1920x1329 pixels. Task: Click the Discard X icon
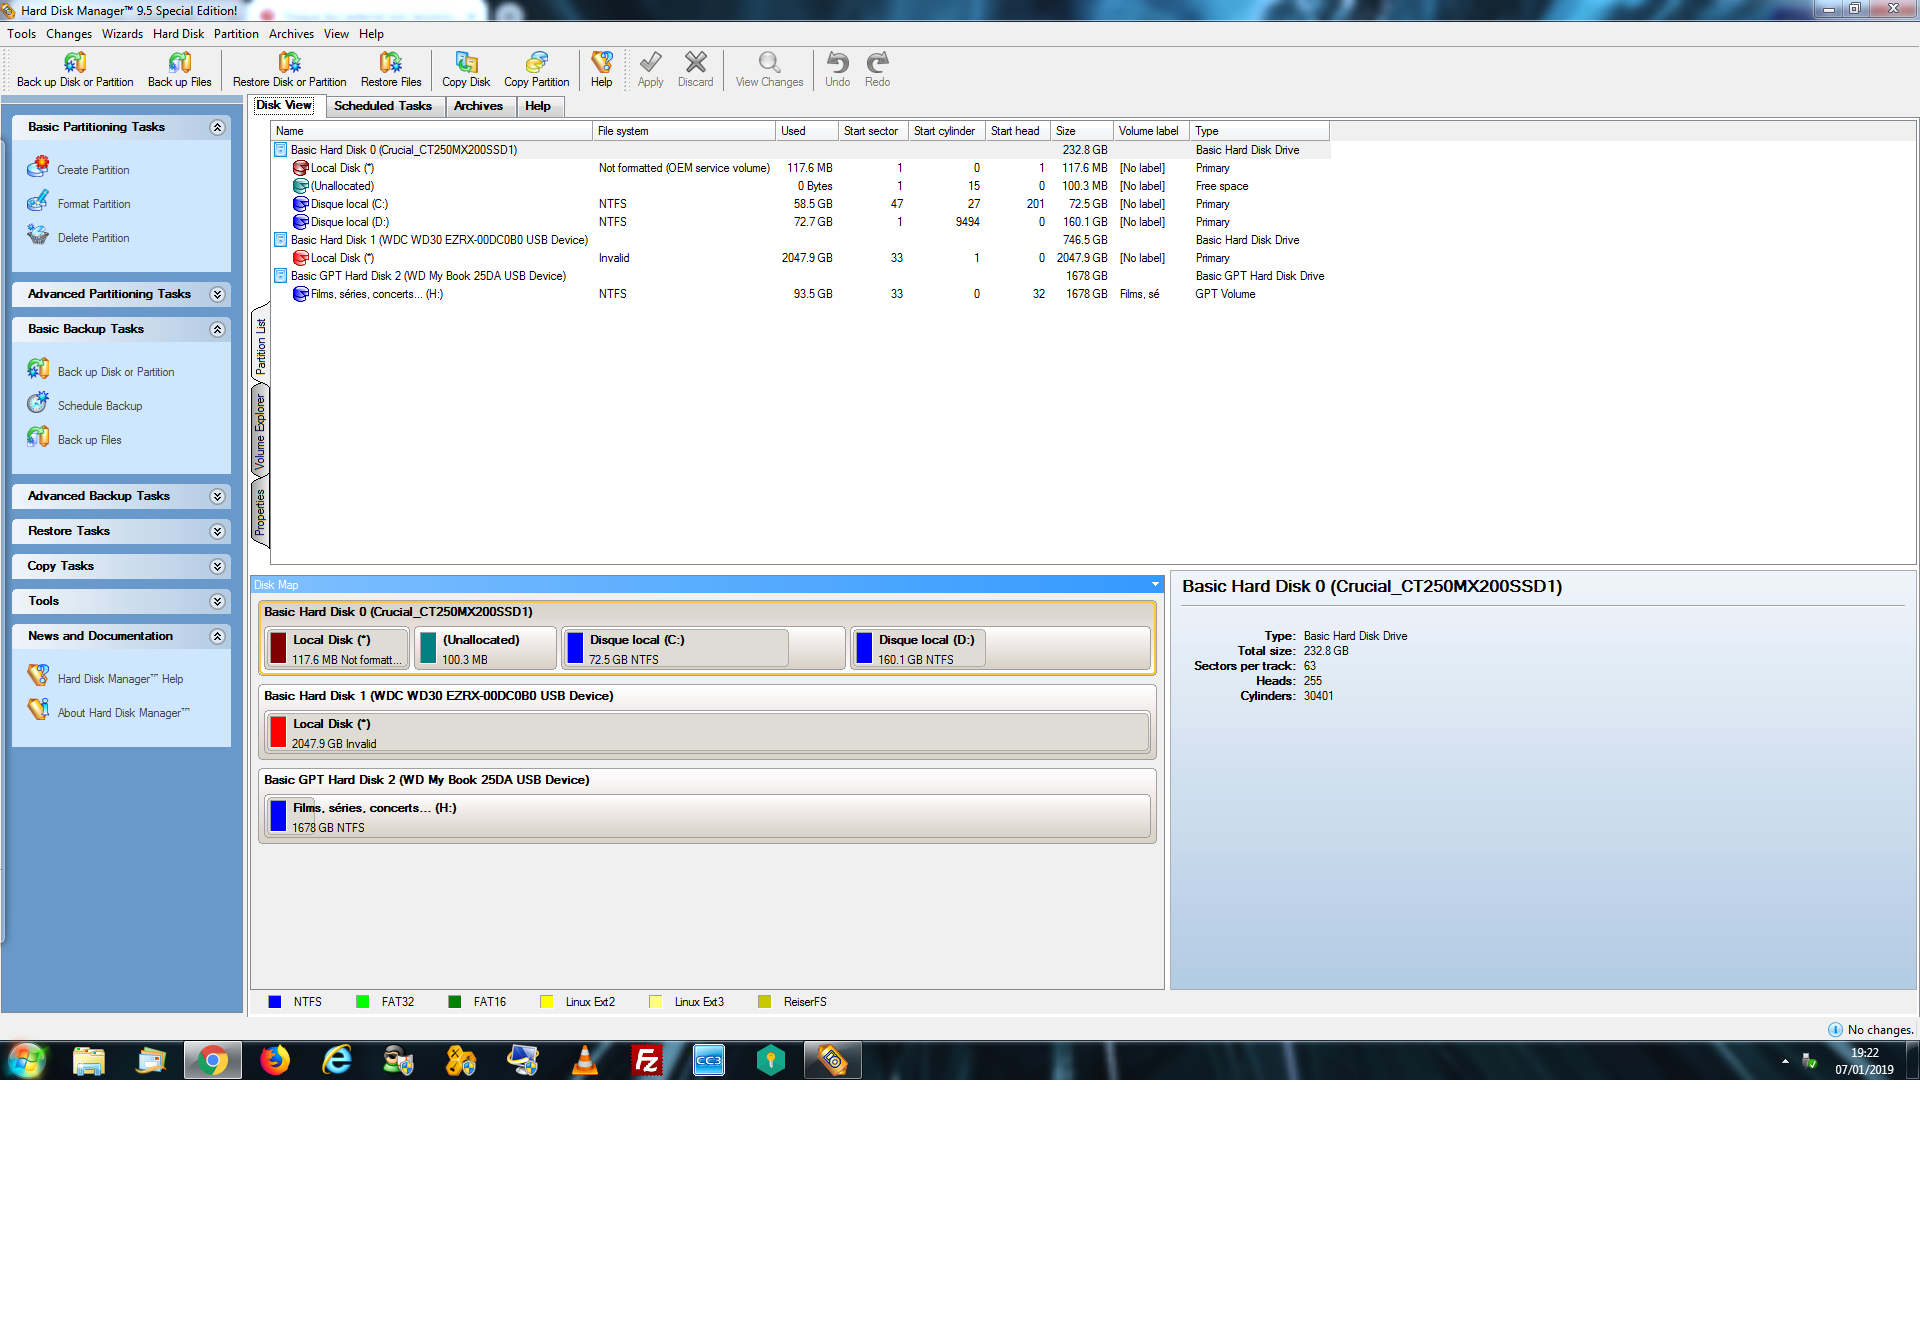696,63
